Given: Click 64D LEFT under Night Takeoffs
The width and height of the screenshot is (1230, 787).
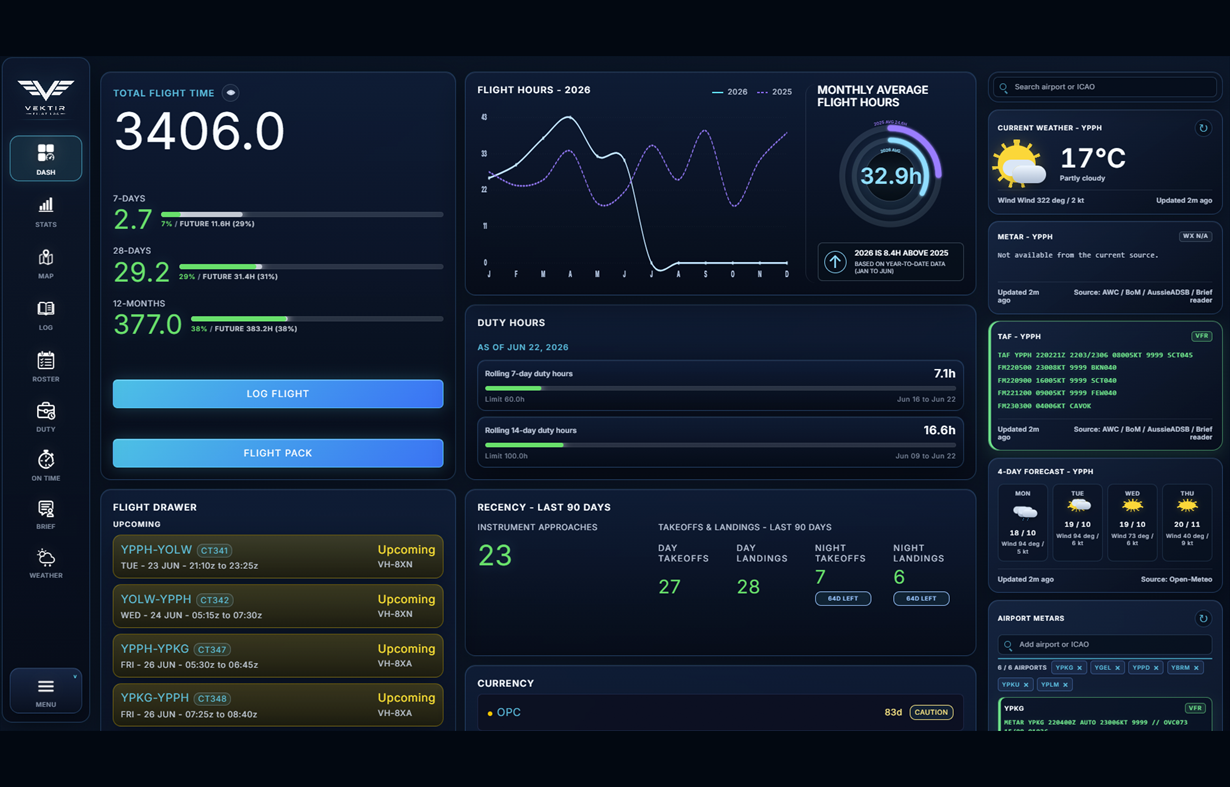Looking at the screenshot, I should 843,599.
